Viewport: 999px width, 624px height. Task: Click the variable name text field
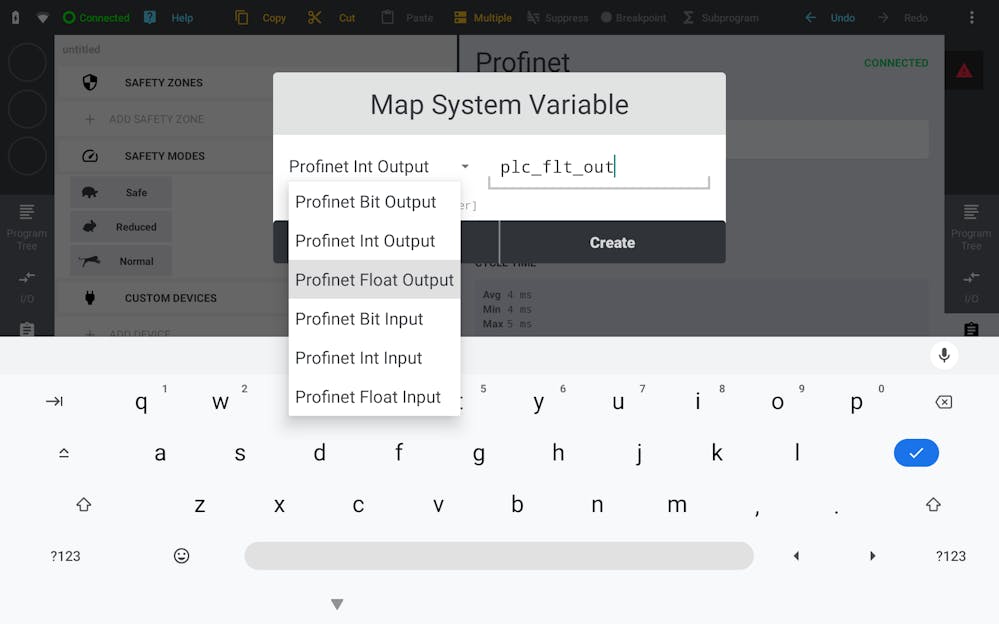point(599,168)
